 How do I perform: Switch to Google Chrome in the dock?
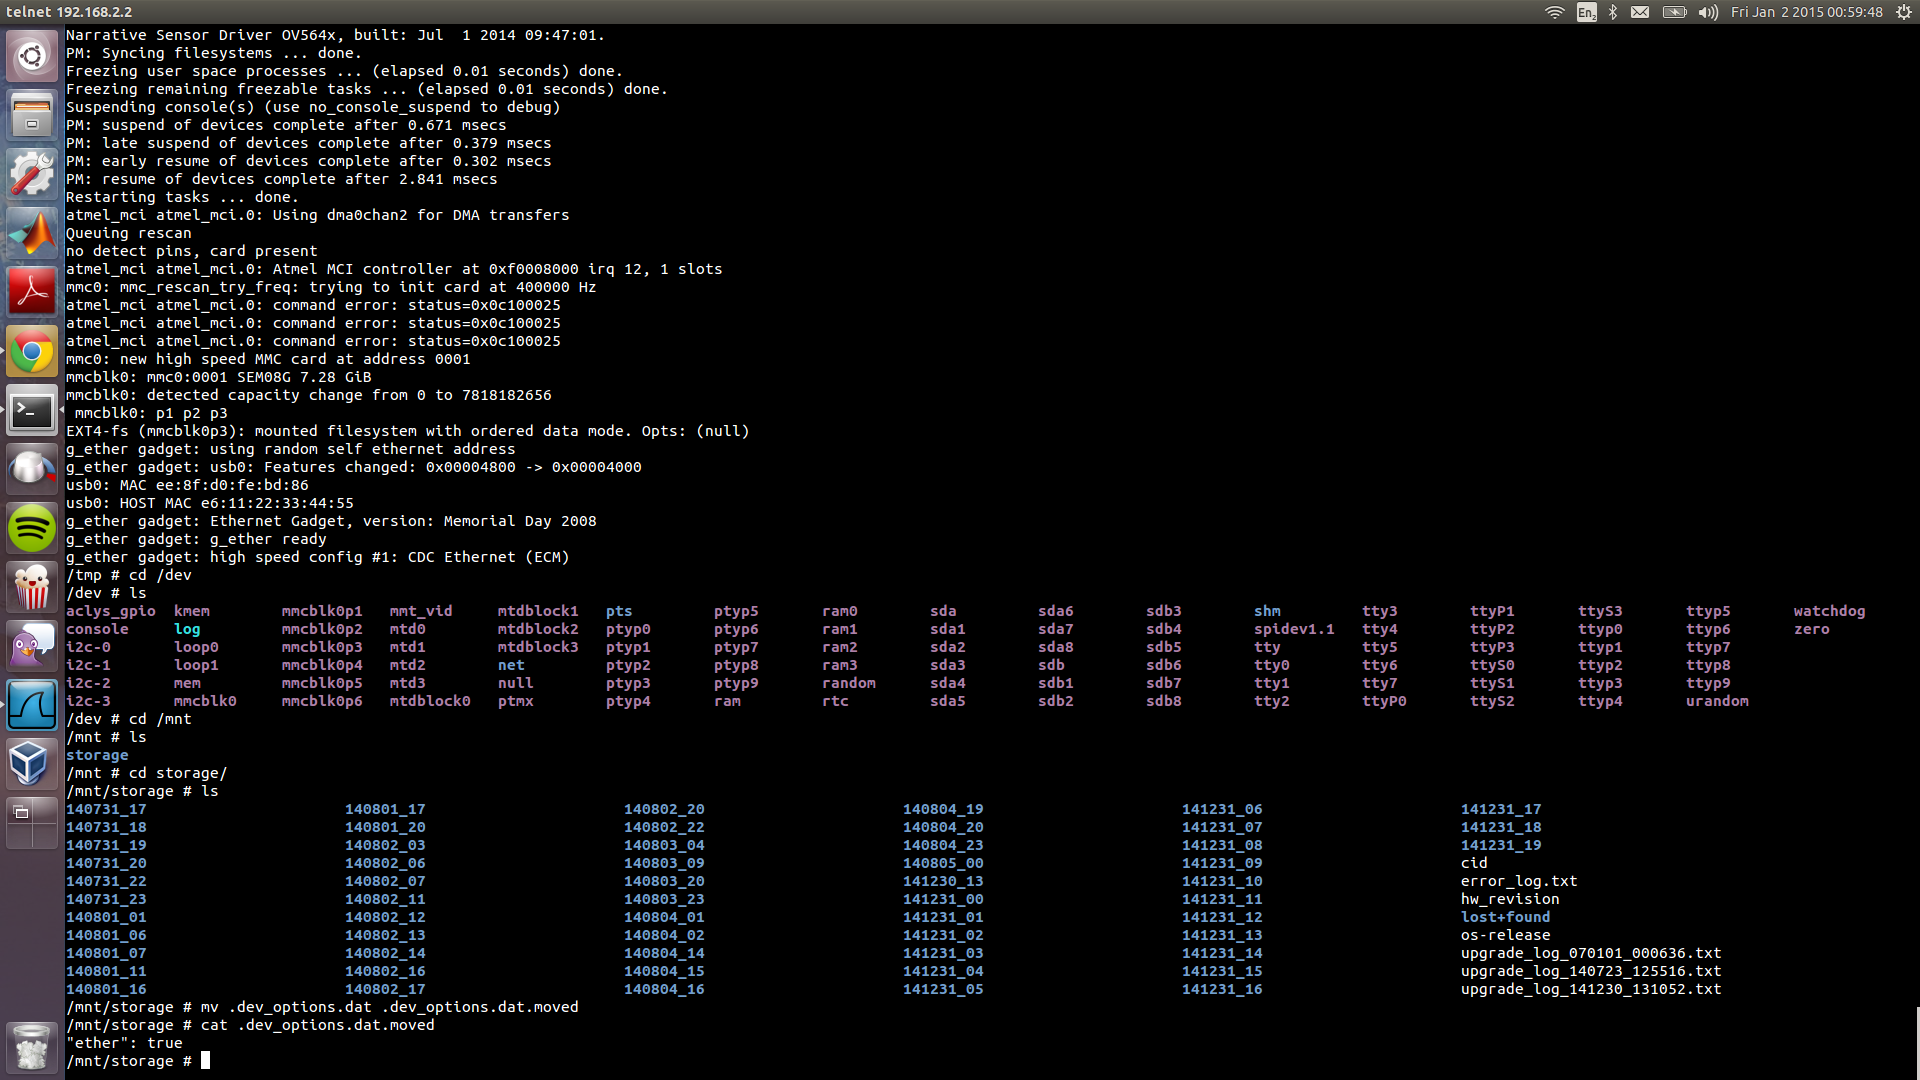coord(32,351)
